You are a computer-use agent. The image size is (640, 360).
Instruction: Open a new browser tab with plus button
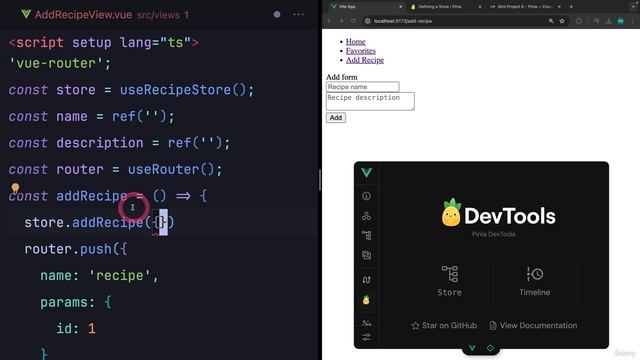coord(571,7)
